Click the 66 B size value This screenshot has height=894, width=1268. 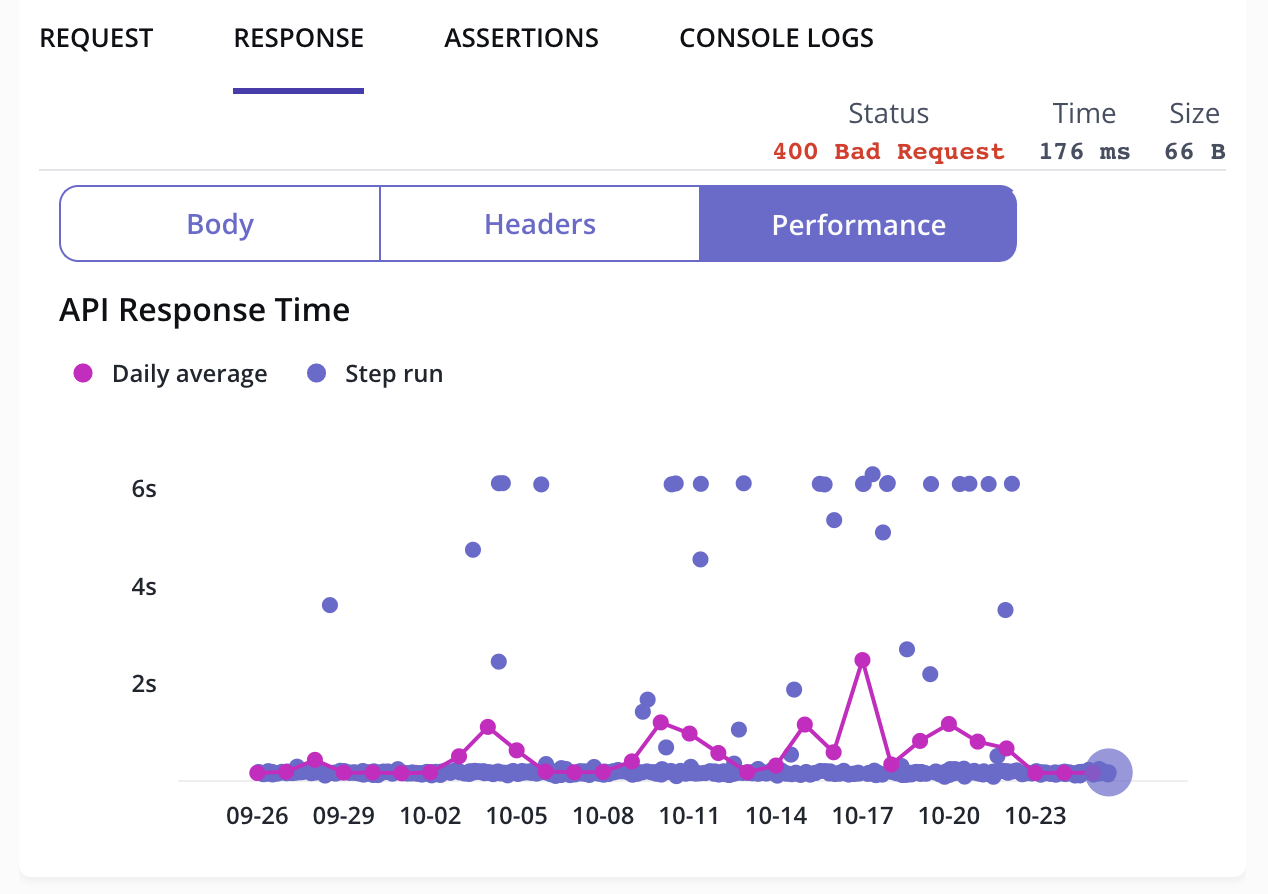click(1195, 152)
